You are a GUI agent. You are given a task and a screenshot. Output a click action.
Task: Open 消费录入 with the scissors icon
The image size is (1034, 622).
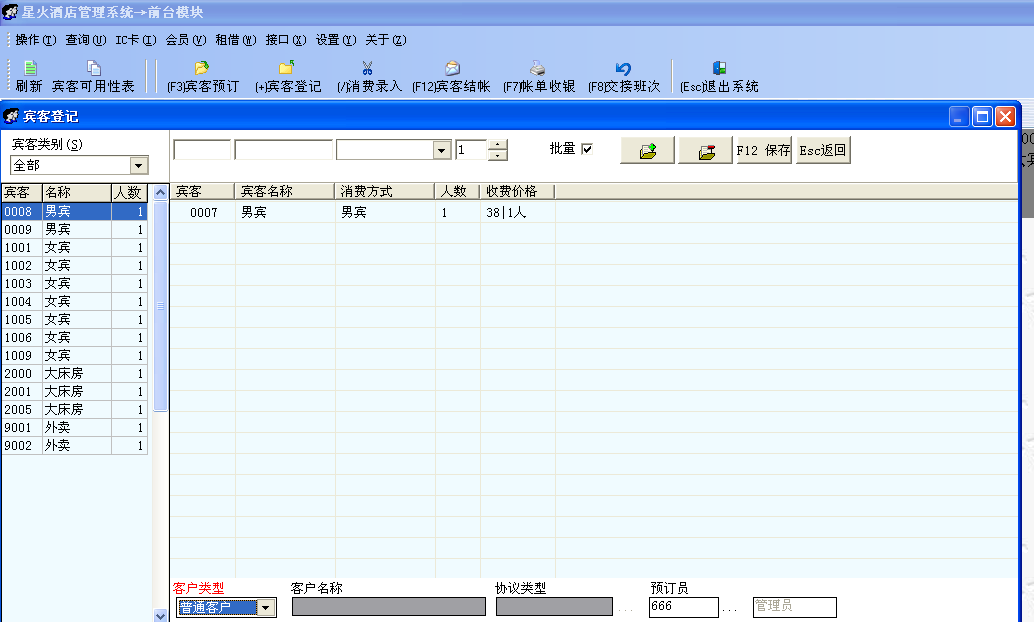coord(368,77)
